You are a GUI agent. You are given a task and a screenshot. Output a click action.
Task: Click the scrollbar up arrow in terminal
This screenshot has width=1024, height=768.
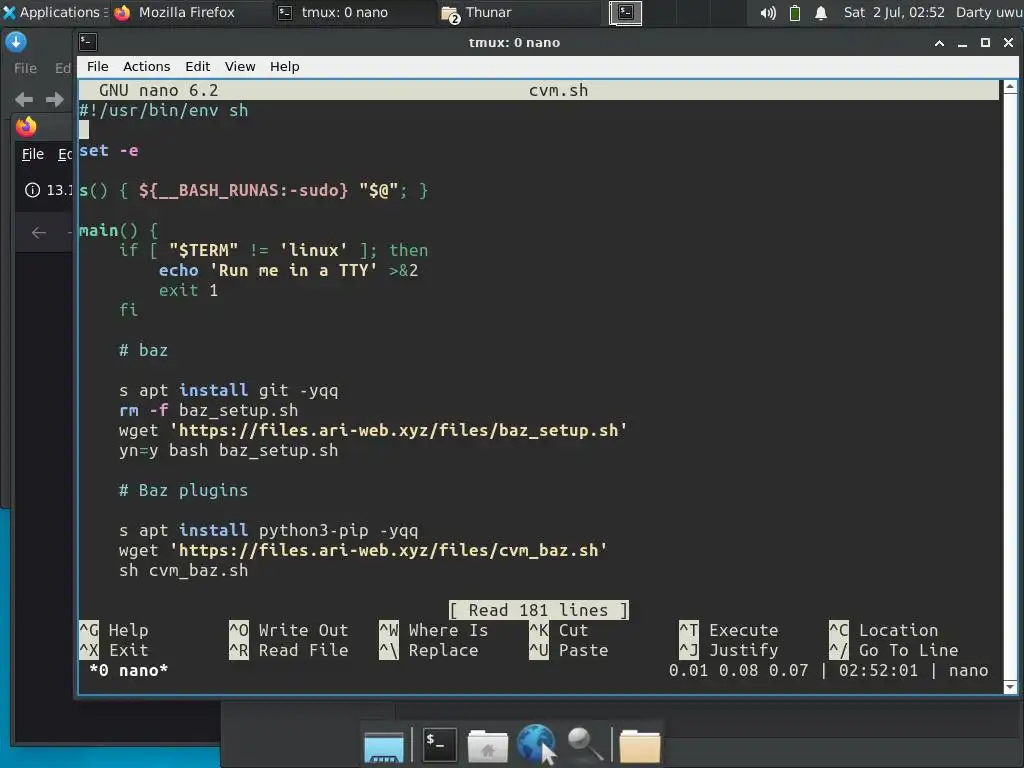click(1010, 86)
